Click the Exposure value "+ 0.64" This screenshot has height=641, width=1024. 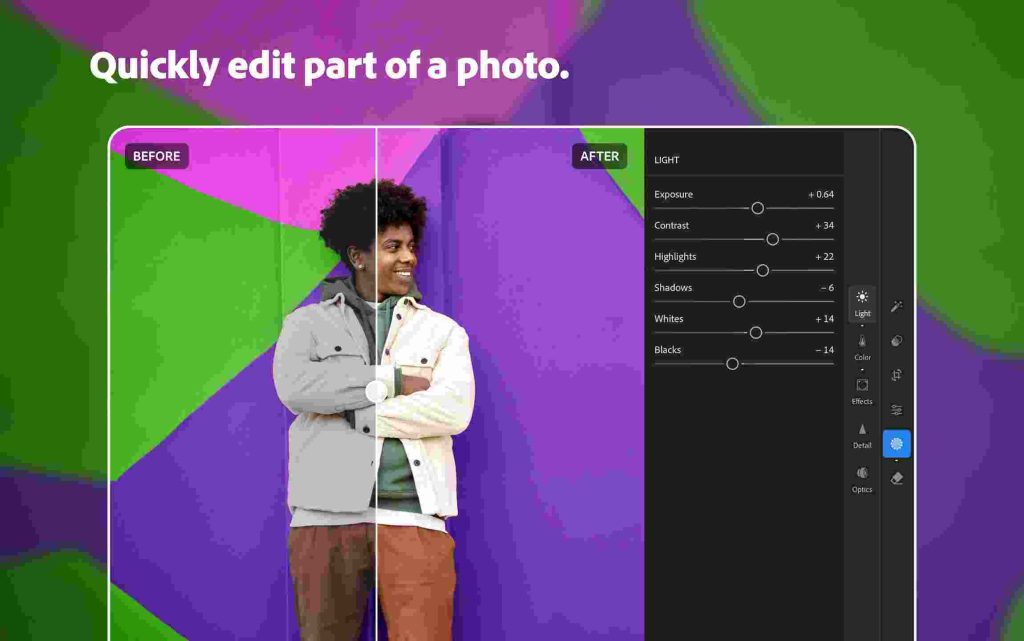pos(821,195)
